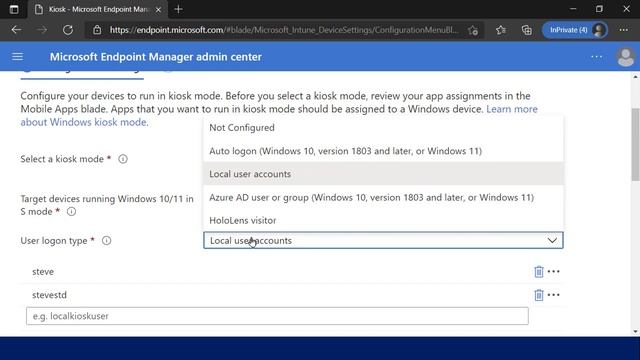This screenshot has width=640, height=360.
Task: Select the steve account row
Action: 291,271
